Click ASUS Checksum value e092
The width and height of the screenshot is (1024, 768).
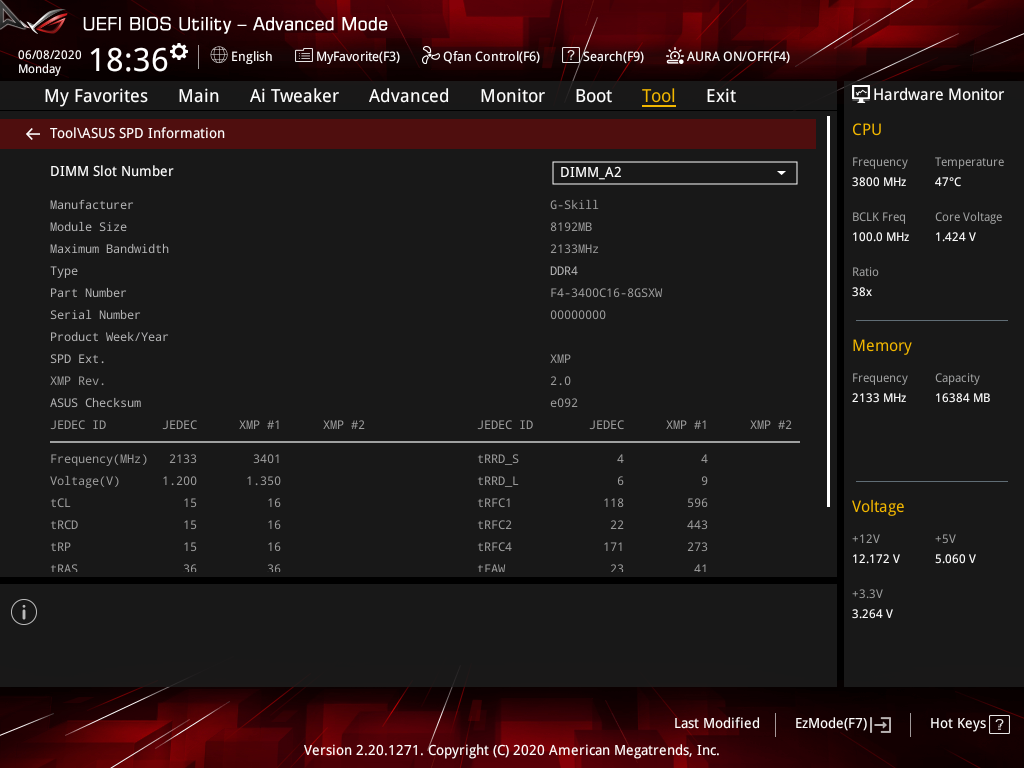[564, 403]
